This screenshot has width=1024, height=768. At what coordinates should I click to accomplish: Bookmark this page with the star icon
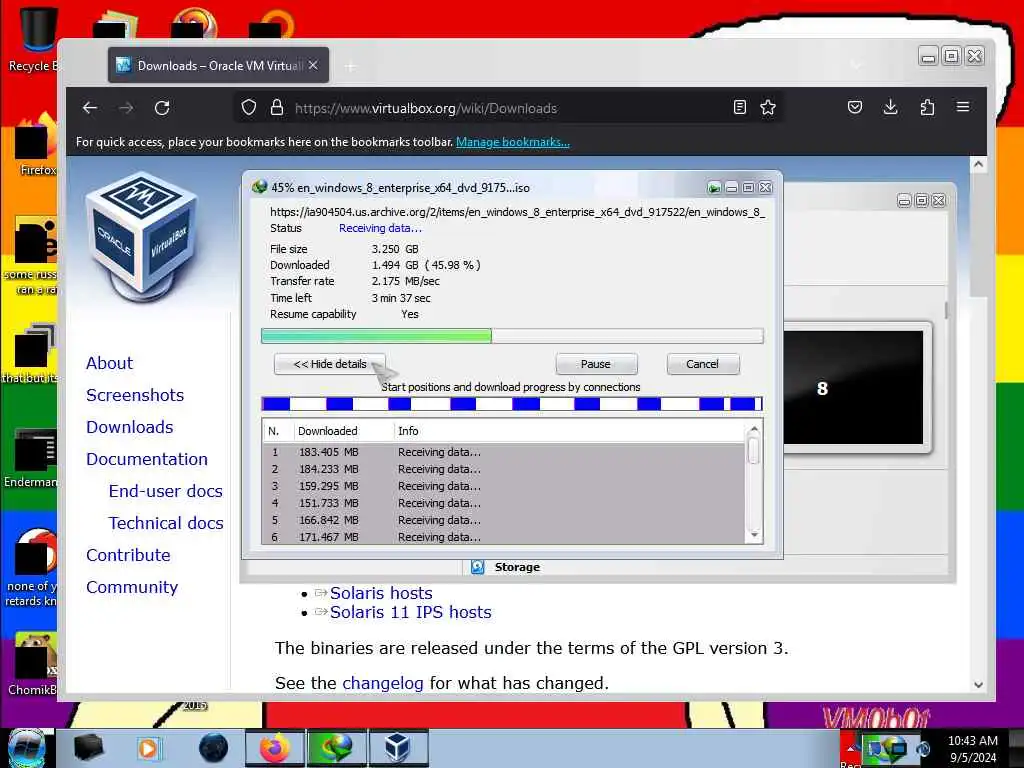[768, 108]
